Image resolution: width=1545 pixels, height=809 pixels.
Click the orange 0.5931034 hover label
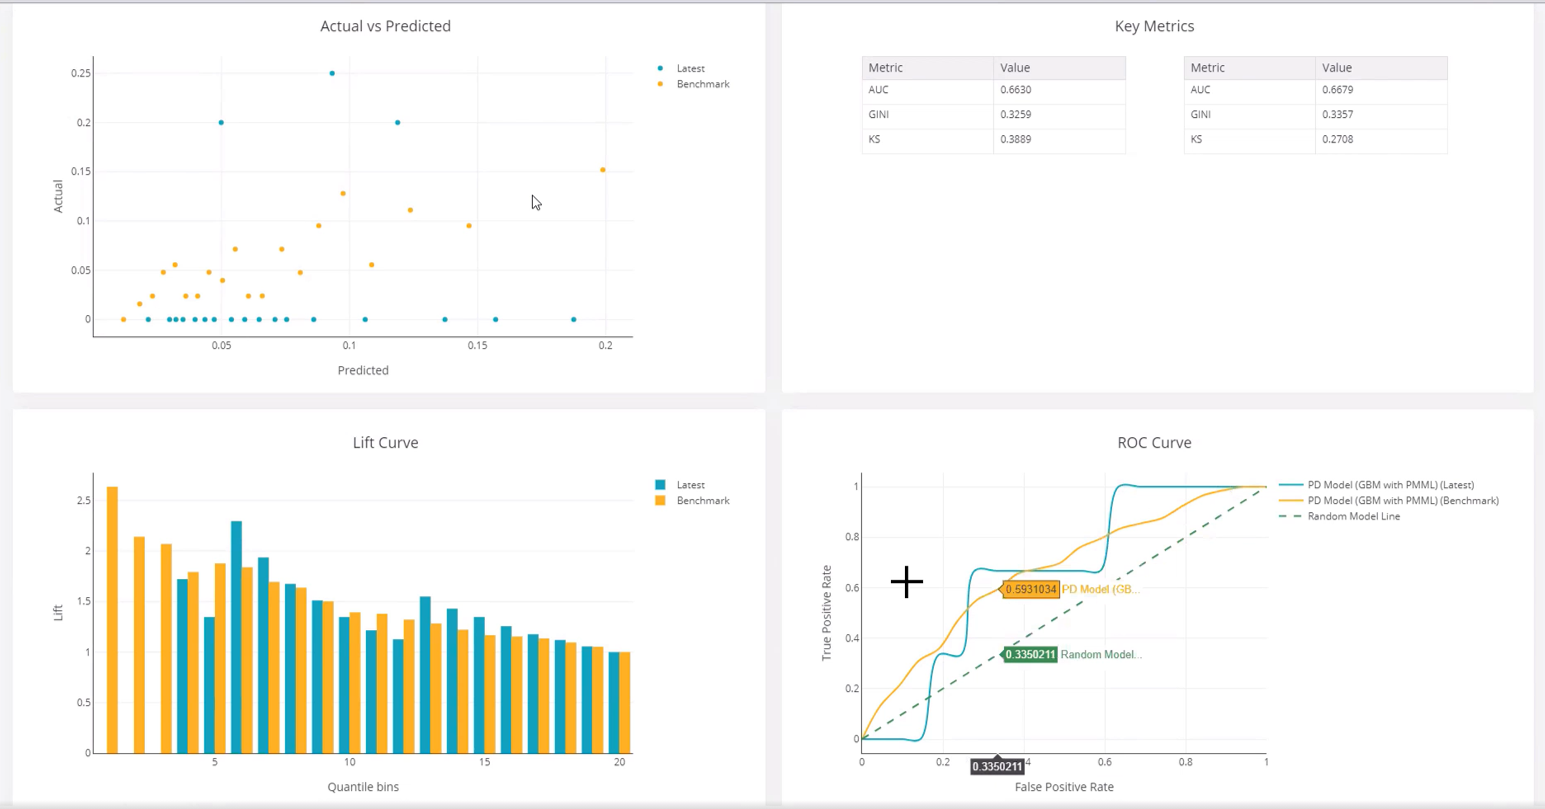click(x=1031, y=589)
